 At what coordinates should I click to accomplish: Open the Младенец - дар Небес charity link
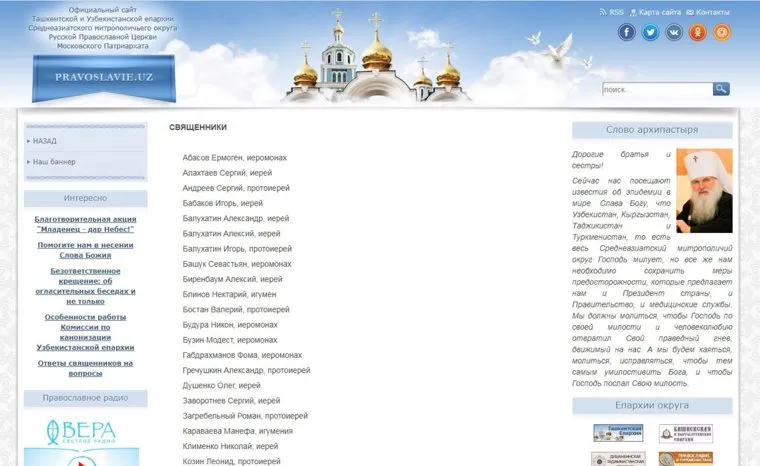85,223
